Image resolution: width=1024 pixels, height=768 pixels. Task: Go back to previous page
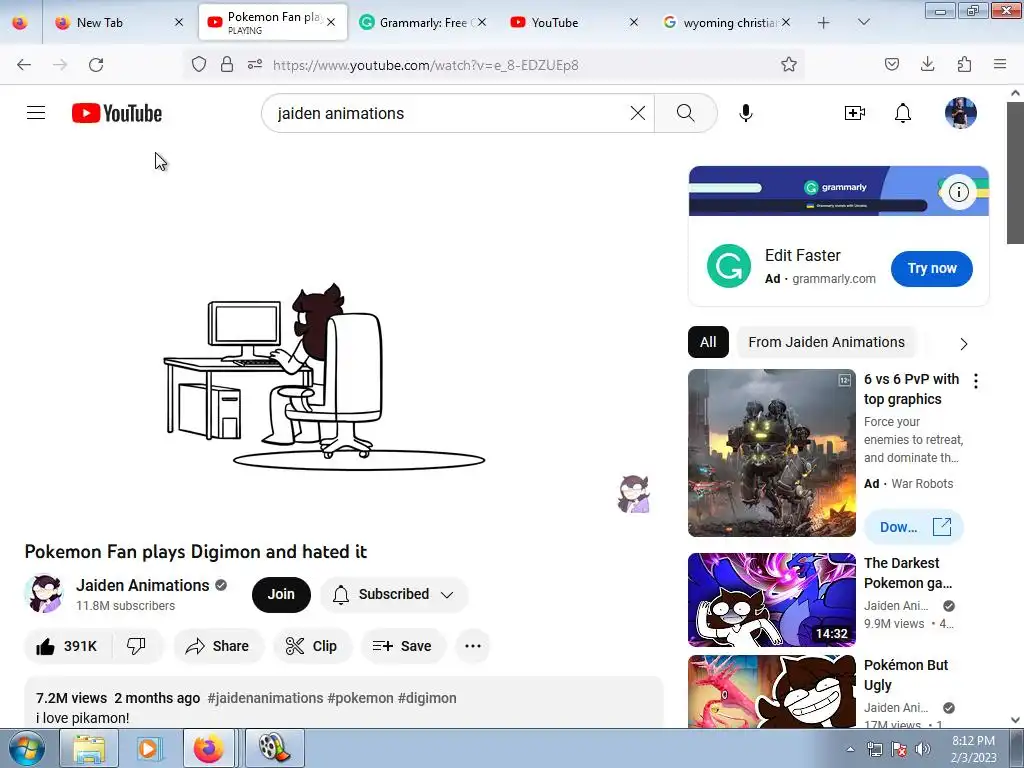tap(24, 65)
